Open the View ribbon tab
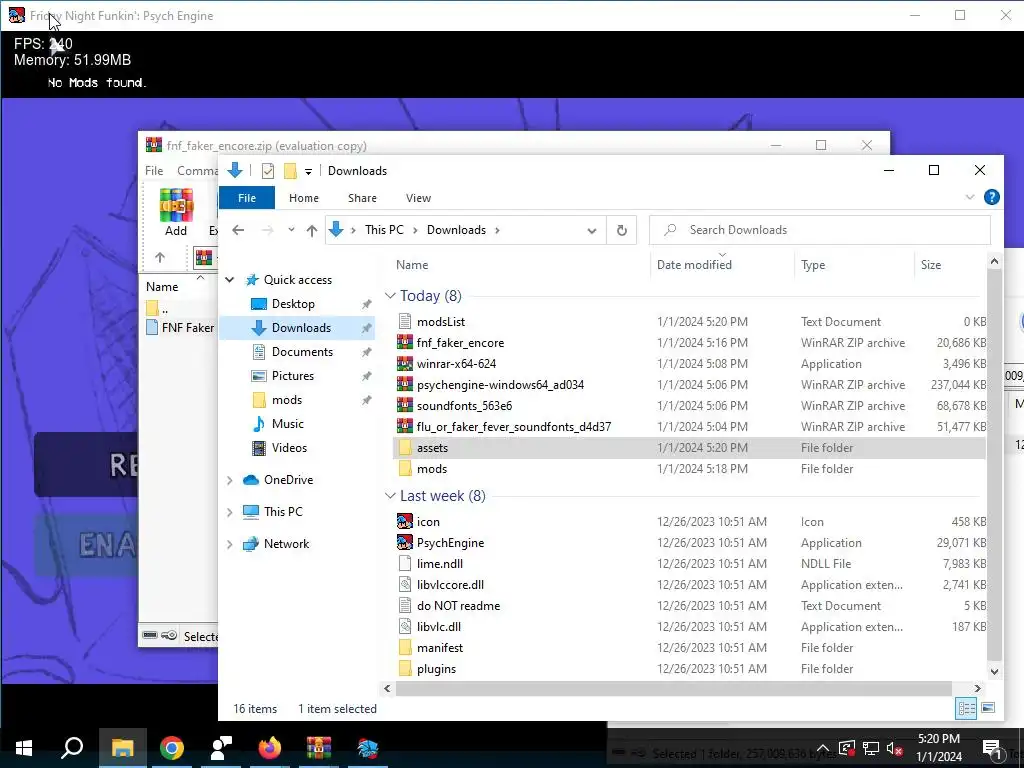The height and width of the screenshot is (768, 1024). (x=418, y=198)
